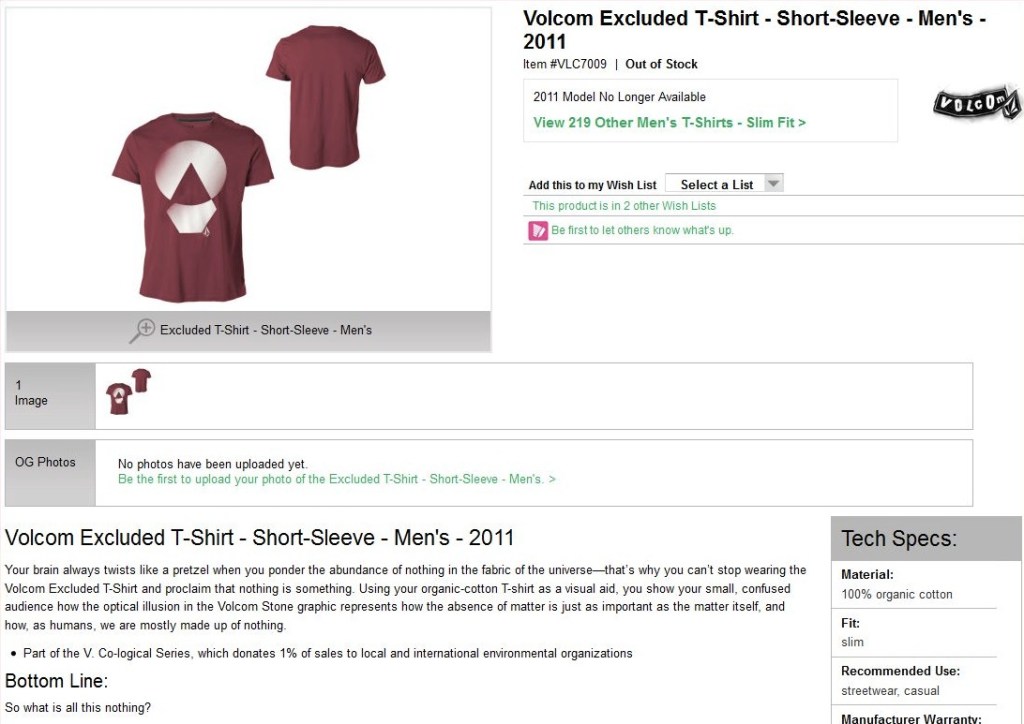Image resolution: width=1024 pixels, height=724 pixels.
Task: Click the 'Tech Specs' panel header
Action: point(899,539)
